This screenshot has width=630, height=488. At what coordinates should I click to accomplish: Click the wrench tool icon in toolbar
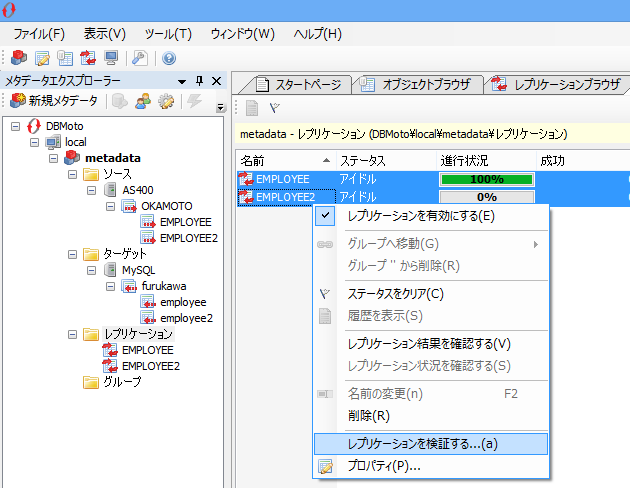point(140,58)
